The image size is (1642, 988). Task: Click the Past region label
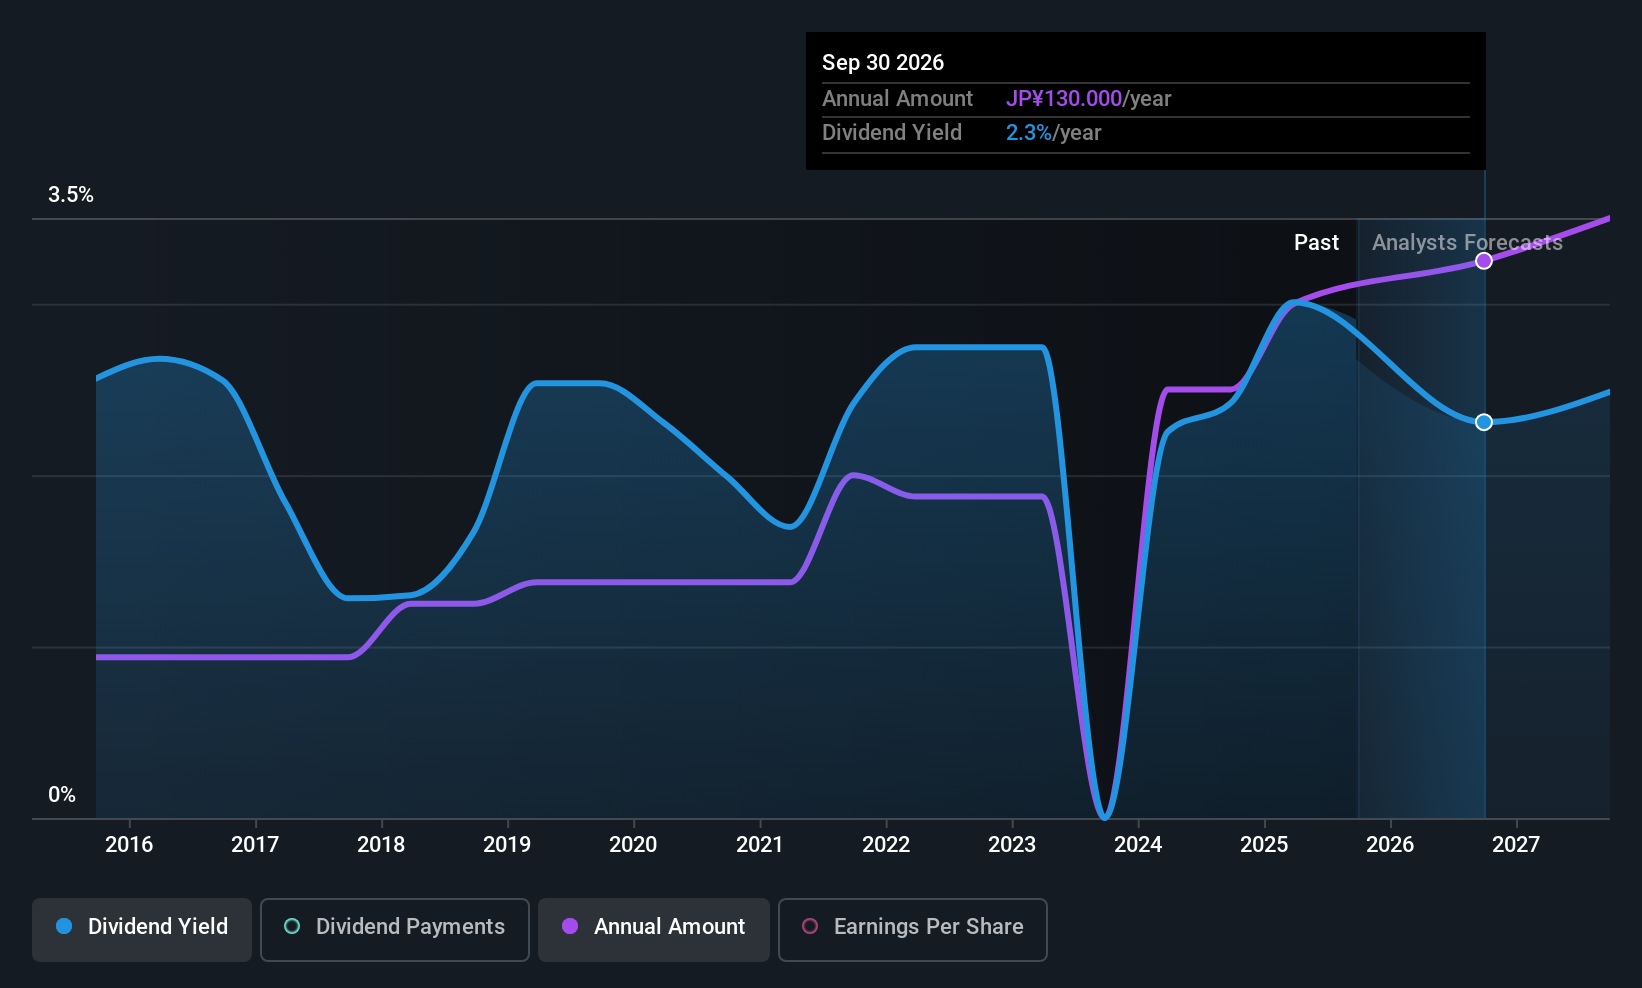[1316, 243]
